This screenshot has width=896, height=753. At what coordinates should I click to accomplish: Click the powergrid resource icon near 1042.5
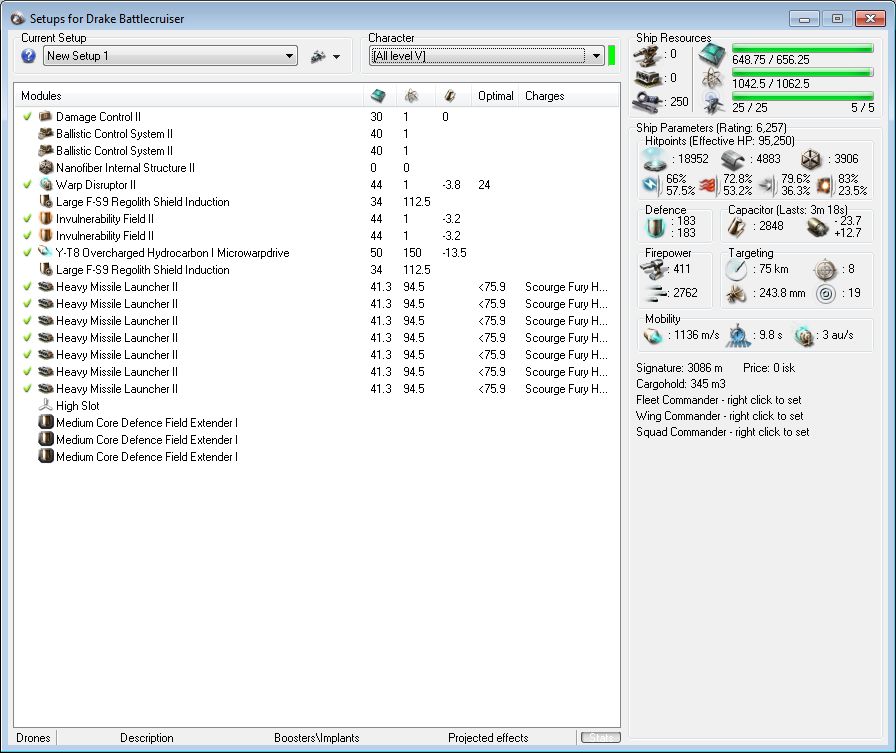click(x=712, y=79)
